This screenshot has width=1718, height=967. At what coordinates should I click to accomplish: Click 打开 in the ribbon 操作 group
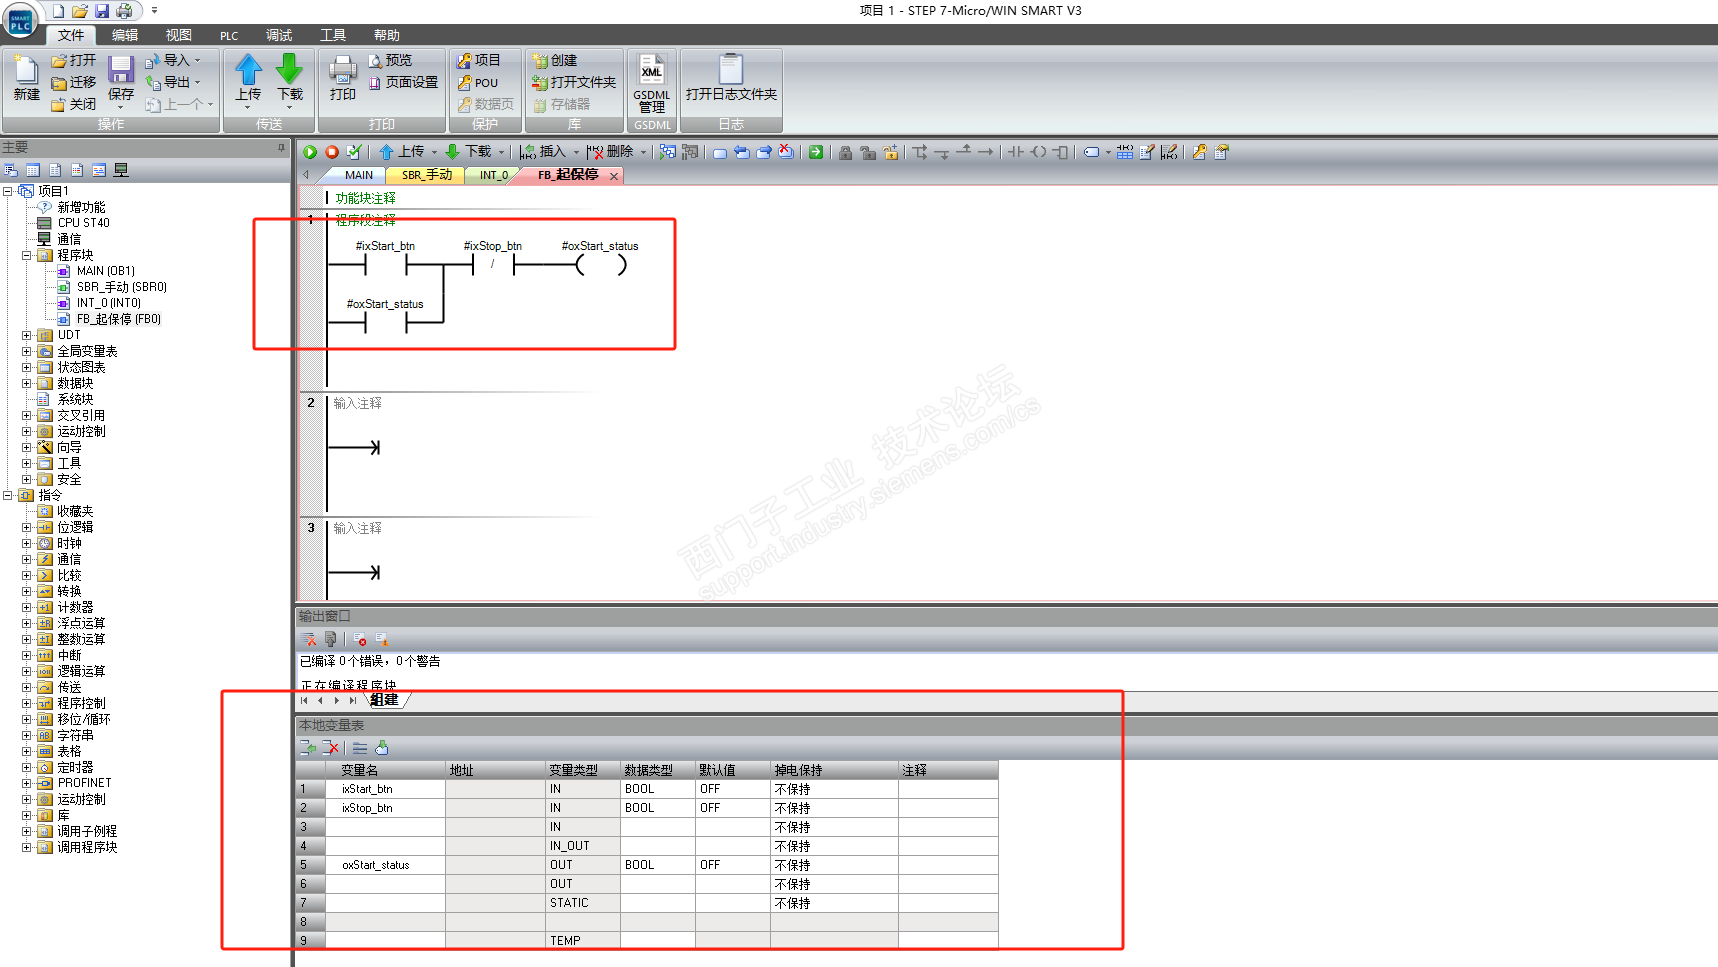click(x=75, y=61)
